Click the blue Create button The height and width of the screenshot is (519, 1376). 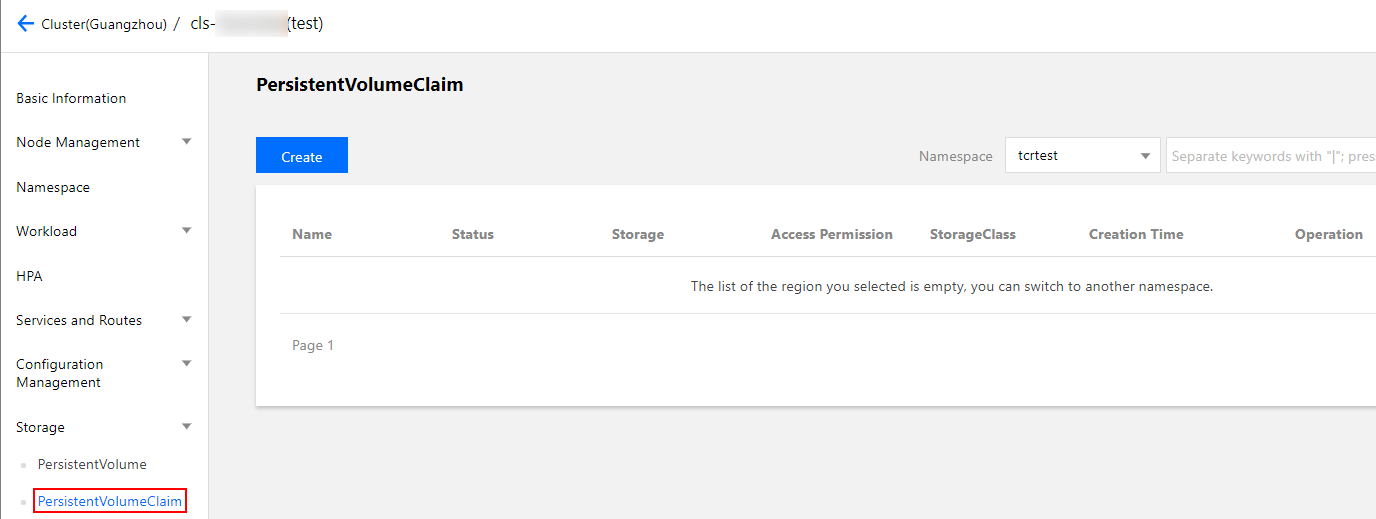coord(301,156)
